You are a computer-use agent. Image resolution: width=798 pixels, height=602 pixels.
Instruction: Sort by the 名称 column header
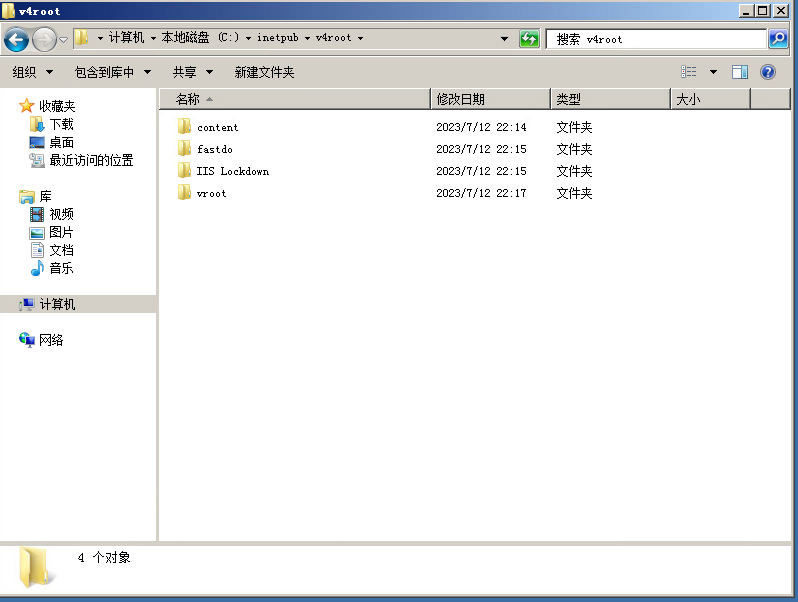coord(295,99)
